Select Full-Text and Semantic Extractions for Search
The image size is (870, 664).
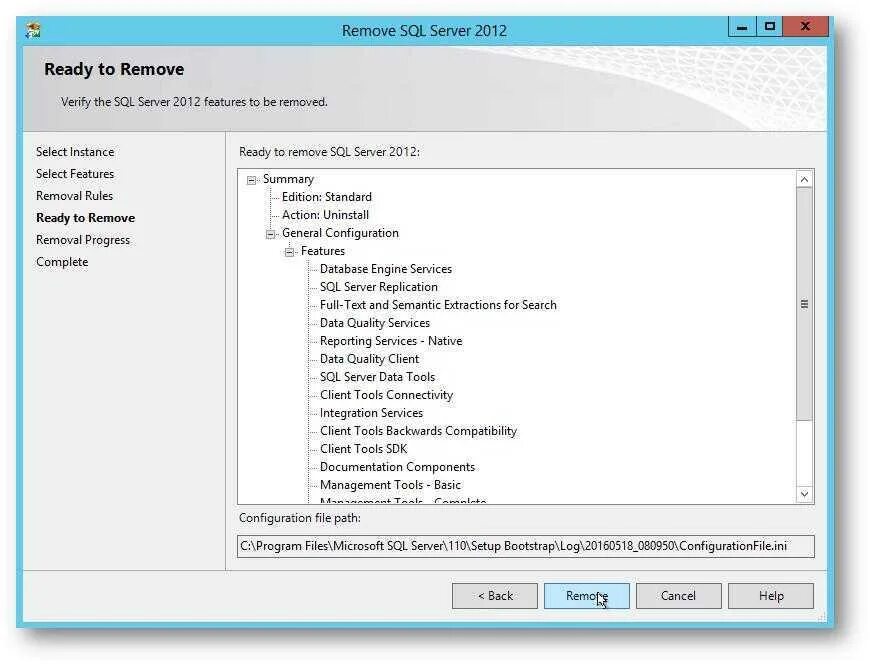(438, 305)
